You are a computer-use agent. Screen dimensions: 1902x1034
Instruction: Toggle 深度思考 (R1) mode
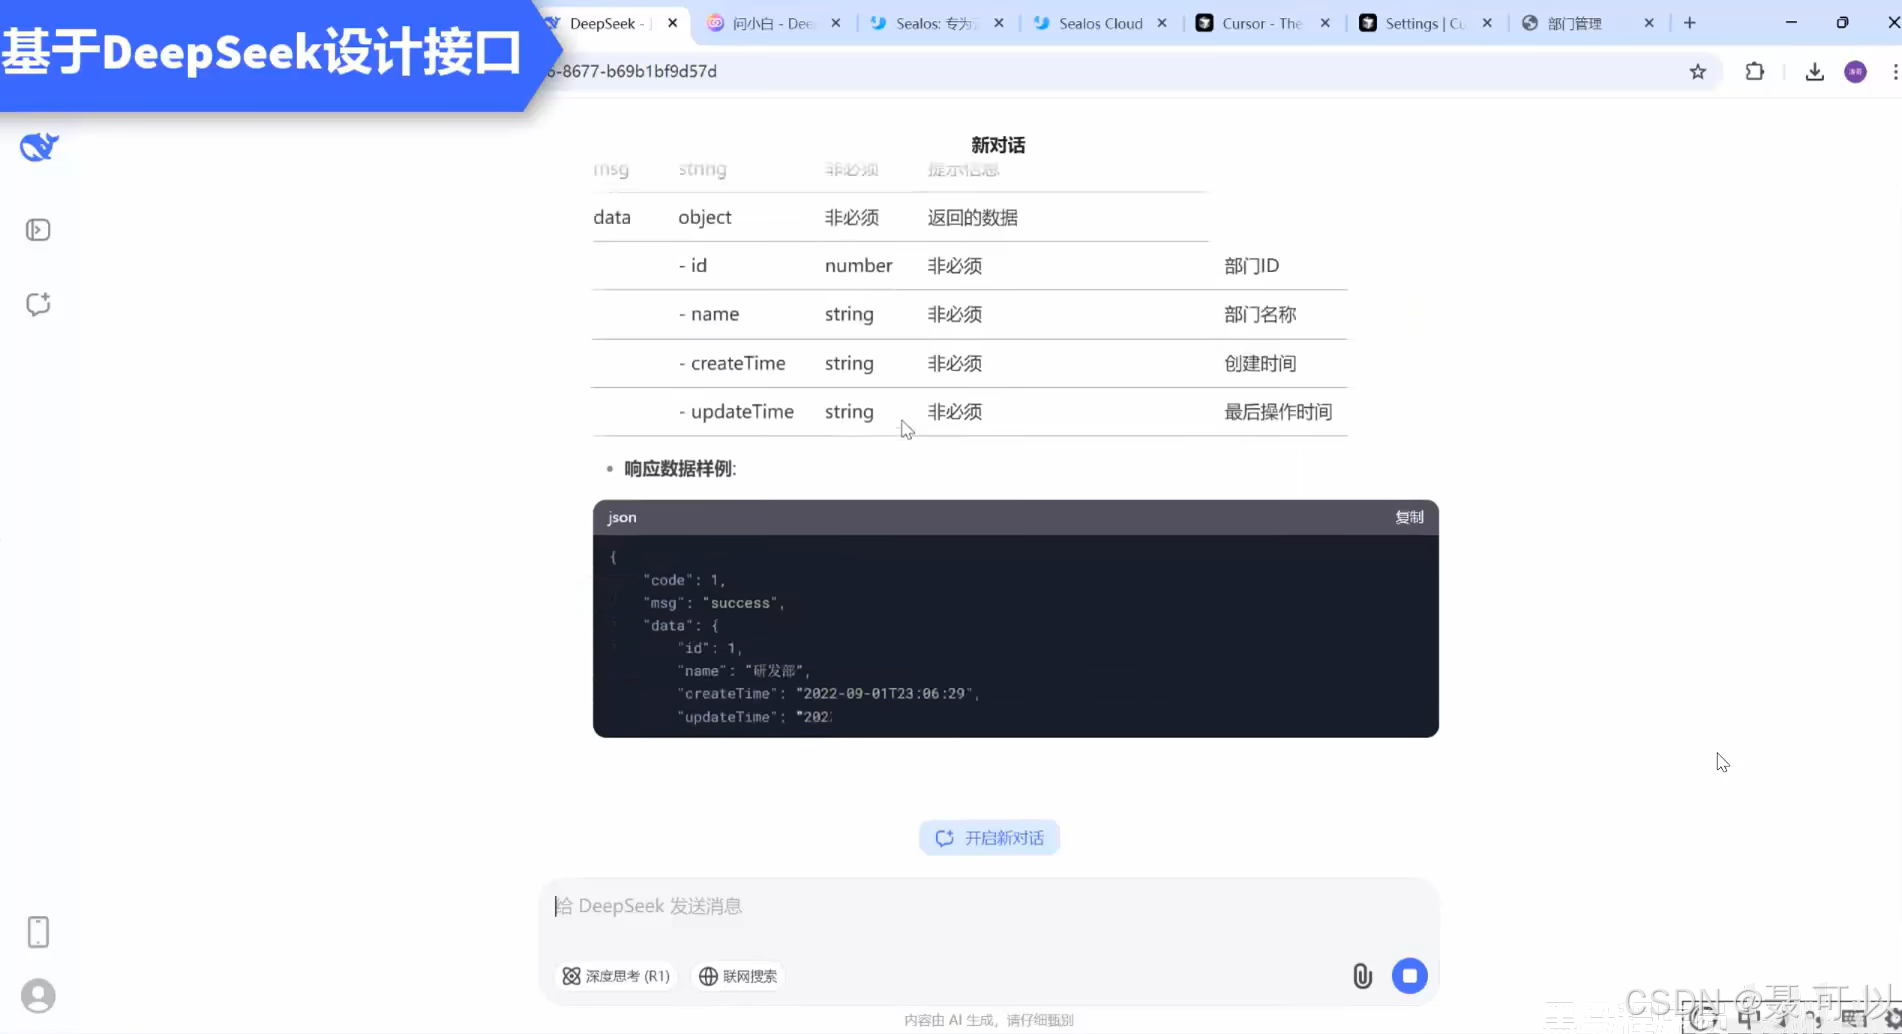616,976
